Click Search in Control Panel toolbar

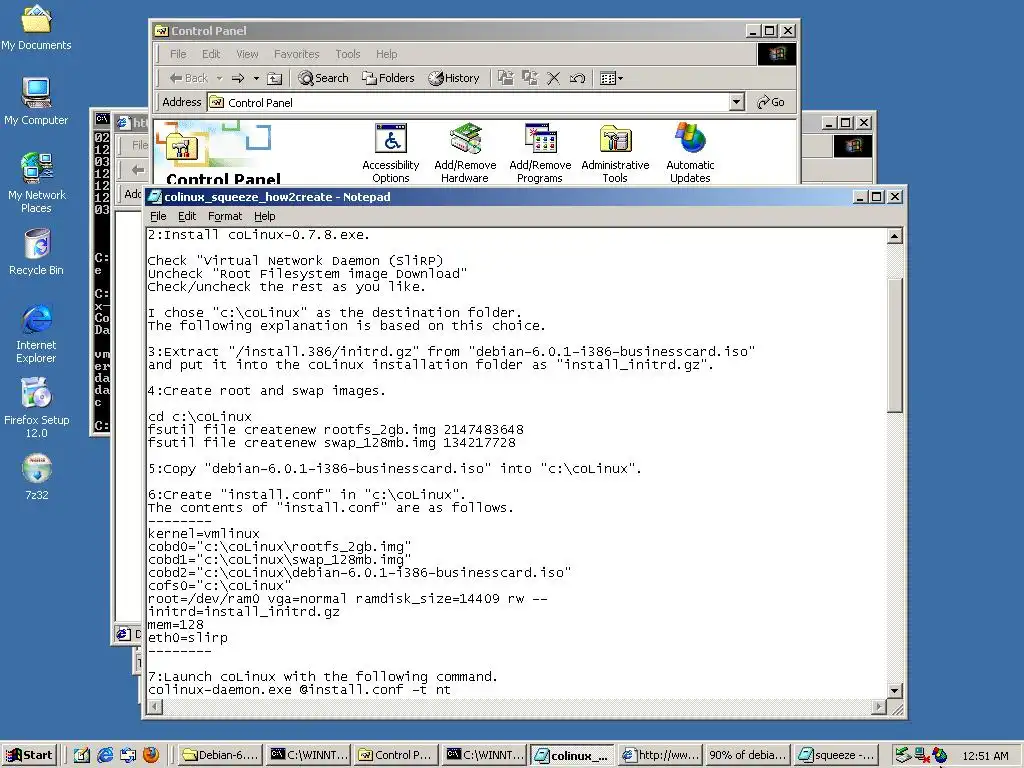[323, 78]
